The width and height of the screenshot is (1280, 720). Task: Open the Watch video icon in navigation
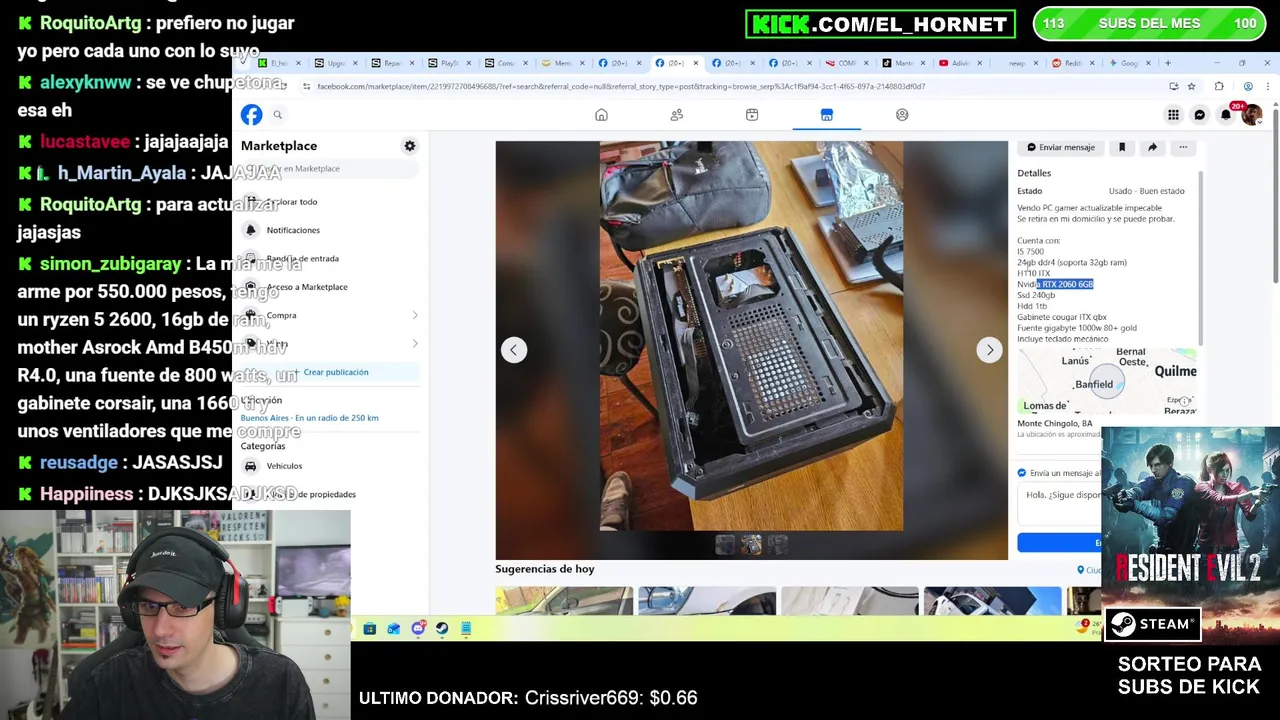(x=752, y=115)
